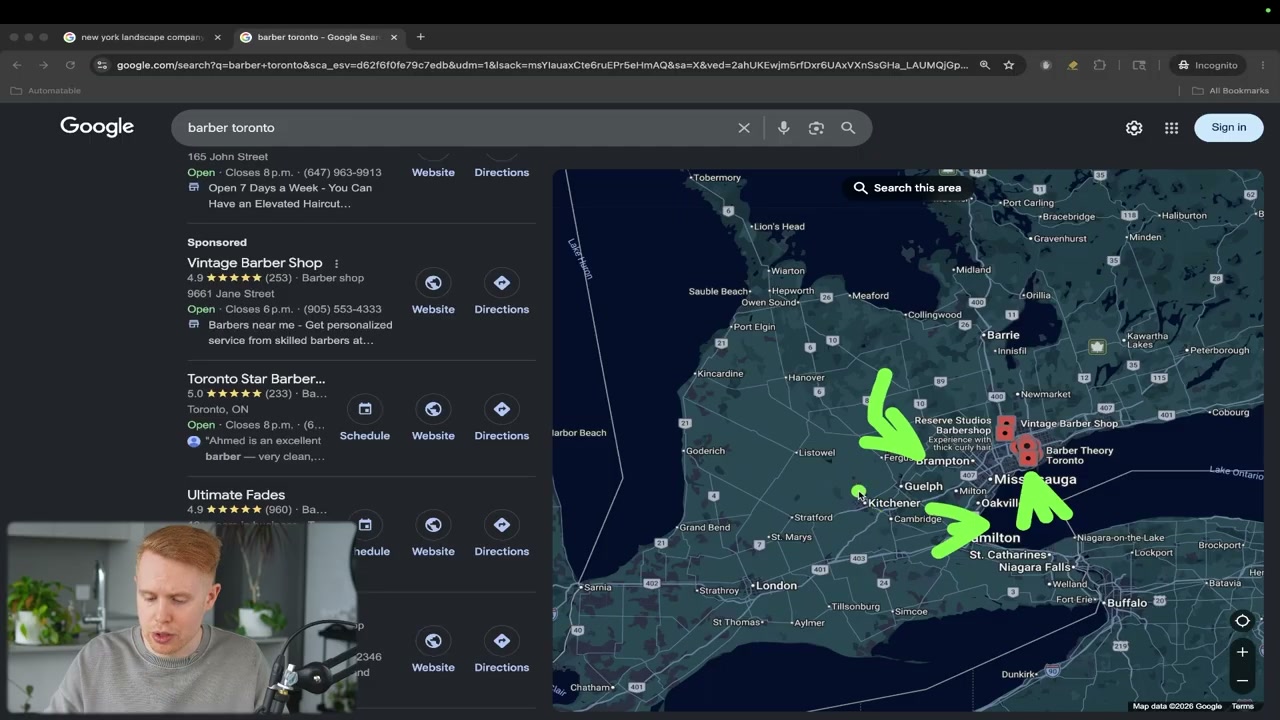Open directions icon in bottom listing row
This screenshot has width=1280, height=720.
point(502,641)
